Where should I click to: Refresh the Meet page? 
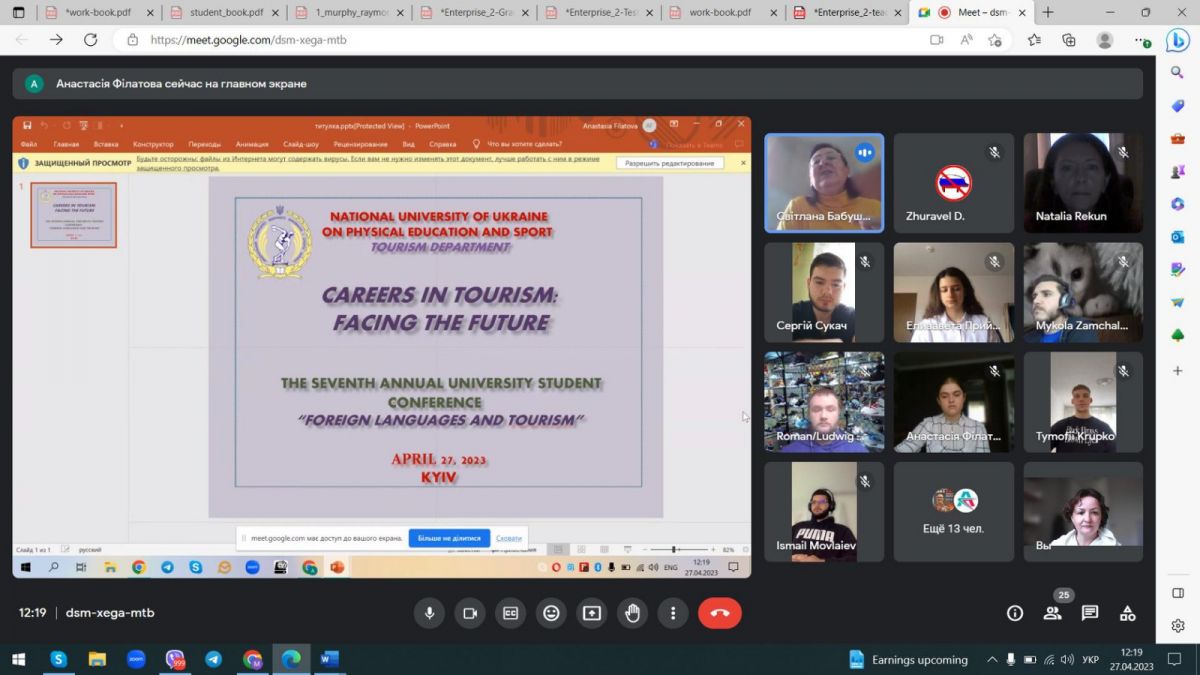coord(90,40)
